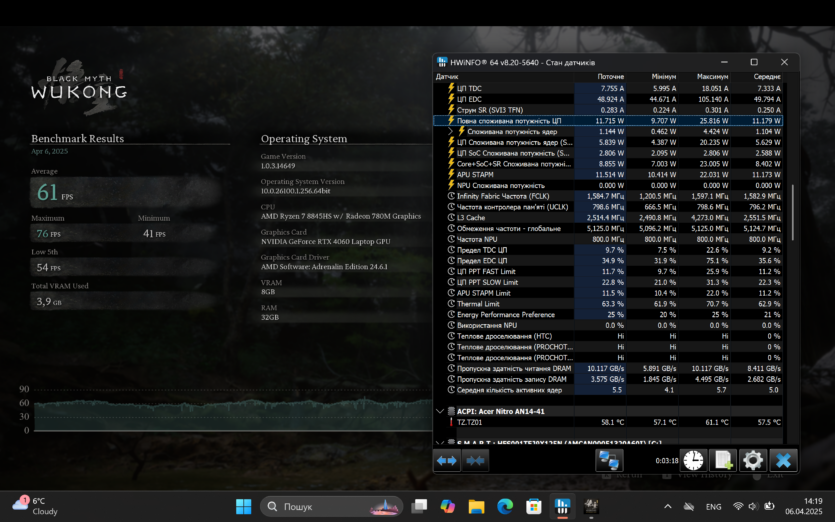Click the collapse columns inward arrows button
Image resolution: width=835 pixels, height=522 pixels.
tap(475, 460)
